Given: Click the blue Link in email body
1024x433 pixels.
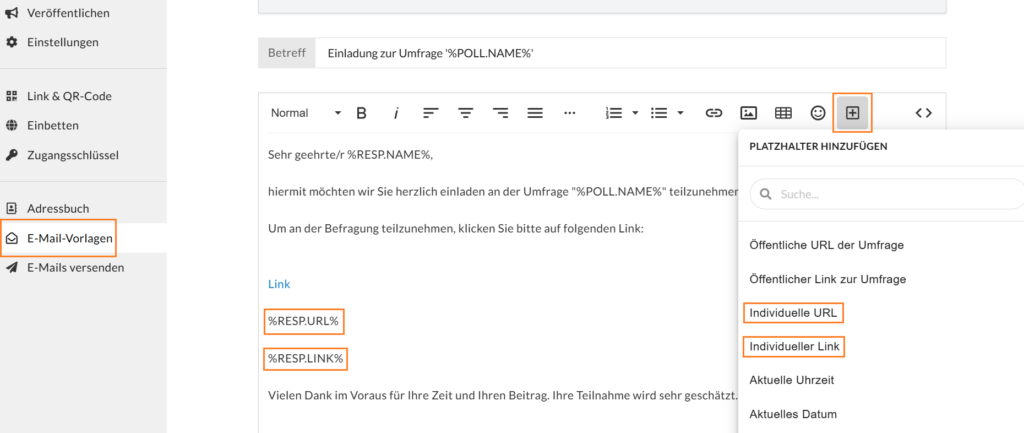Looking at the screenshot, I should click(x=279, y=284).
